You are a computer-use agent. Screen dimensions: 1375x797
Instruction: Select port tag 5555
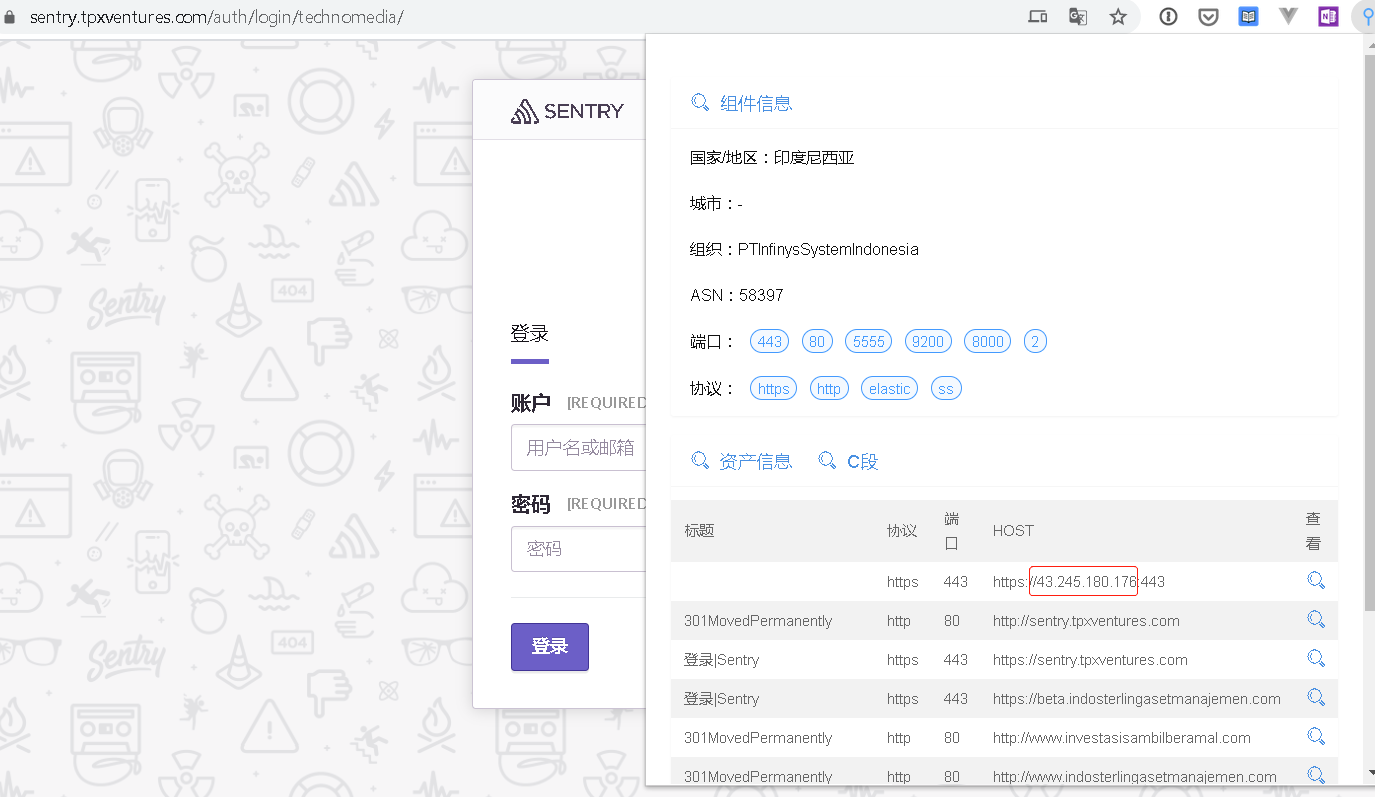tap(868, 341)
